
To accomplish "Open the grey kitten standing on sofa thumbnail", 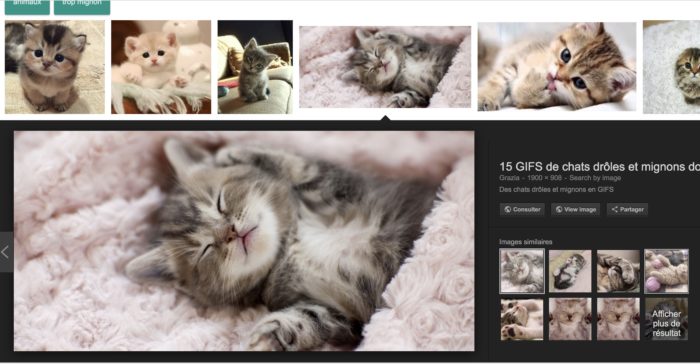I will (255, 67).
